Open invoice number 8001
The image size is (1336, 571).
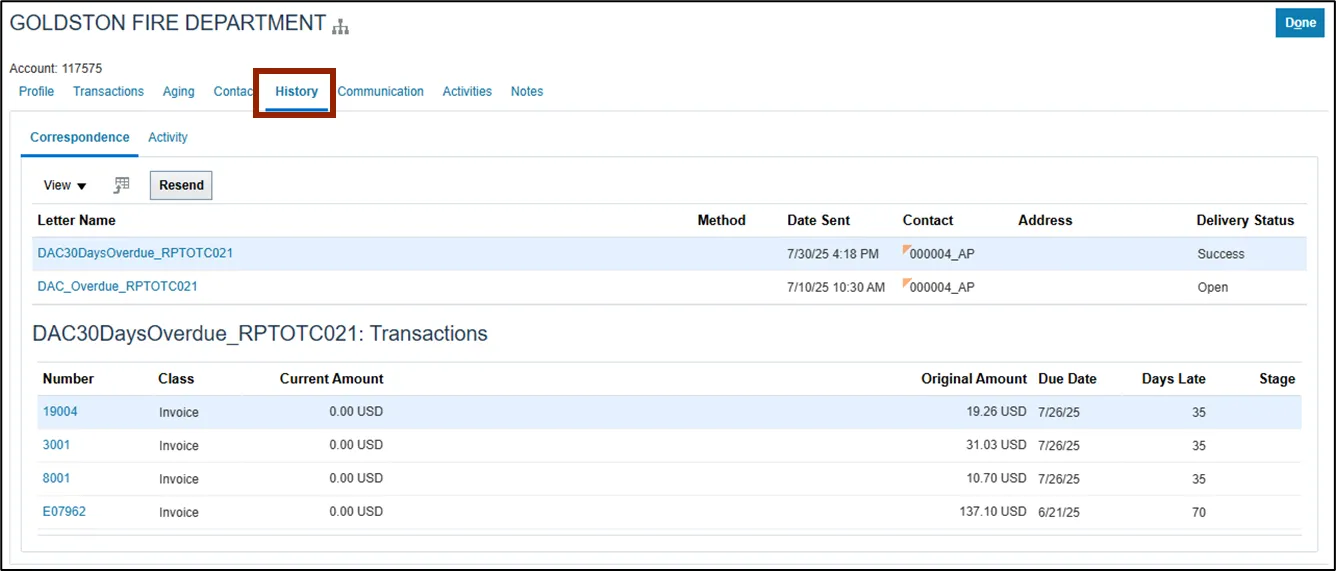click(x=56, y=478)
